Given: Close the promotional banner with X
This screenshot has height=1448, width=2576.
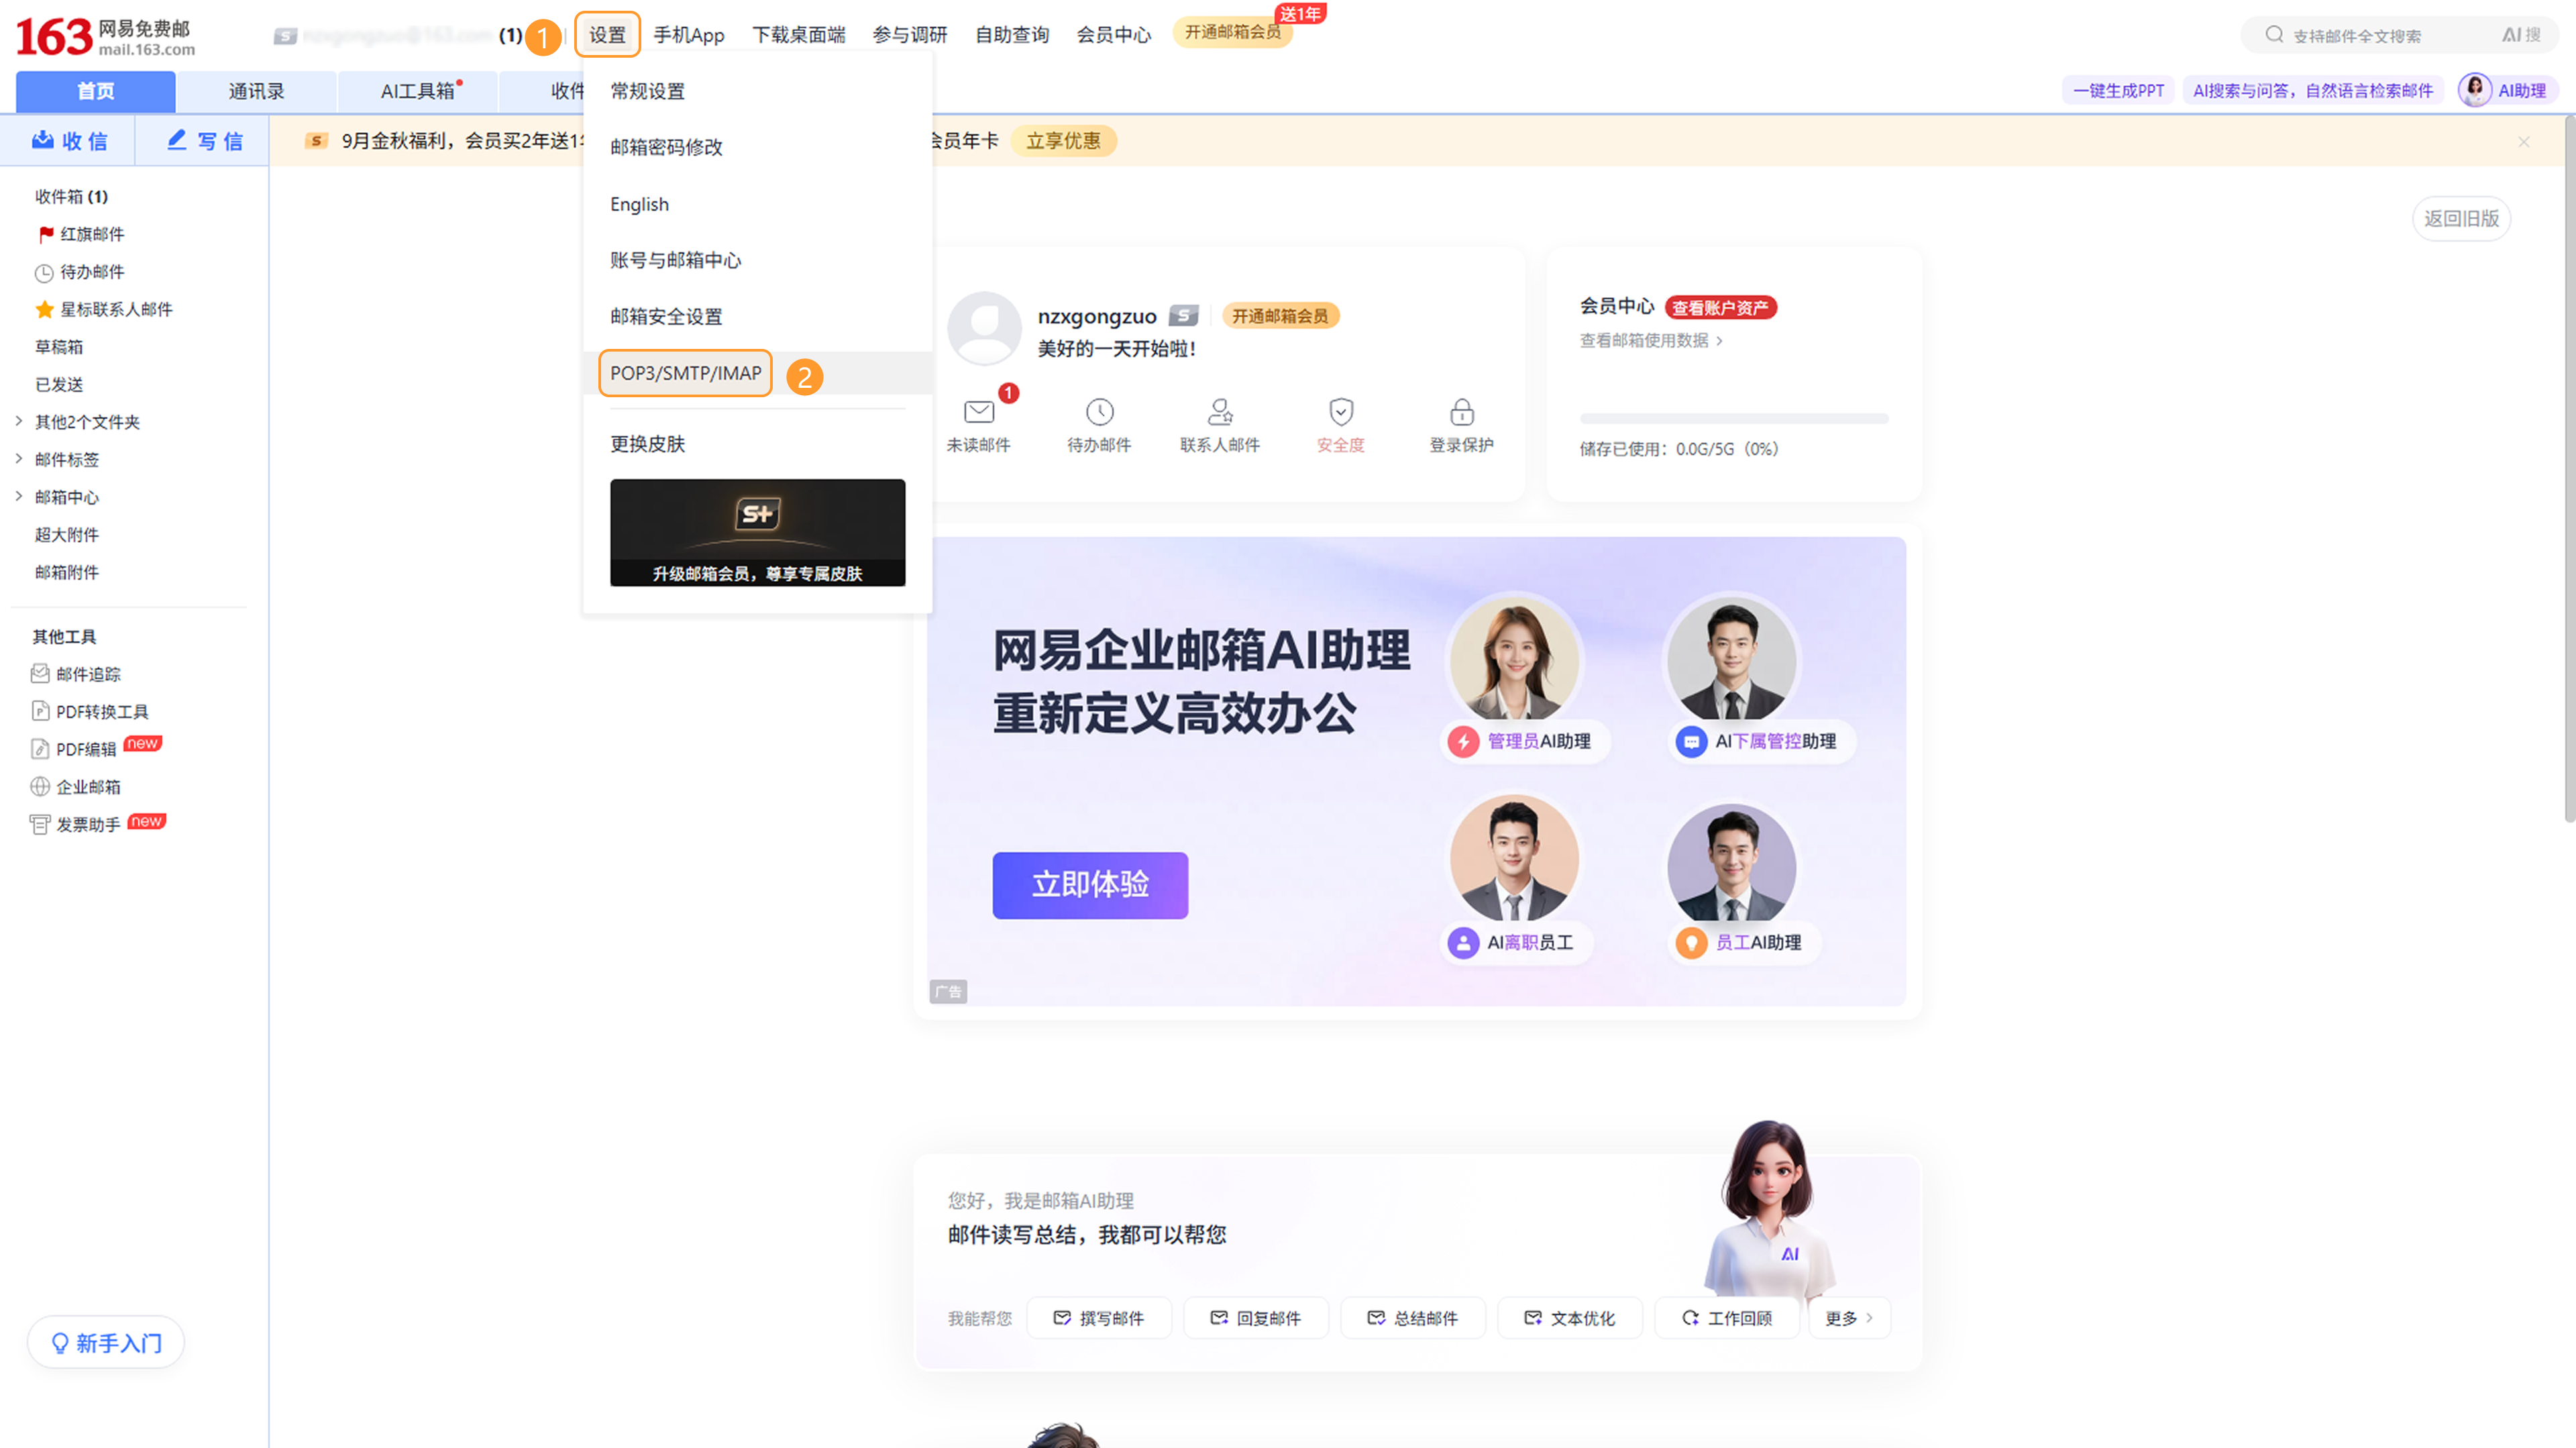Looking at the screenshot, I should (x=2523, y=142).
